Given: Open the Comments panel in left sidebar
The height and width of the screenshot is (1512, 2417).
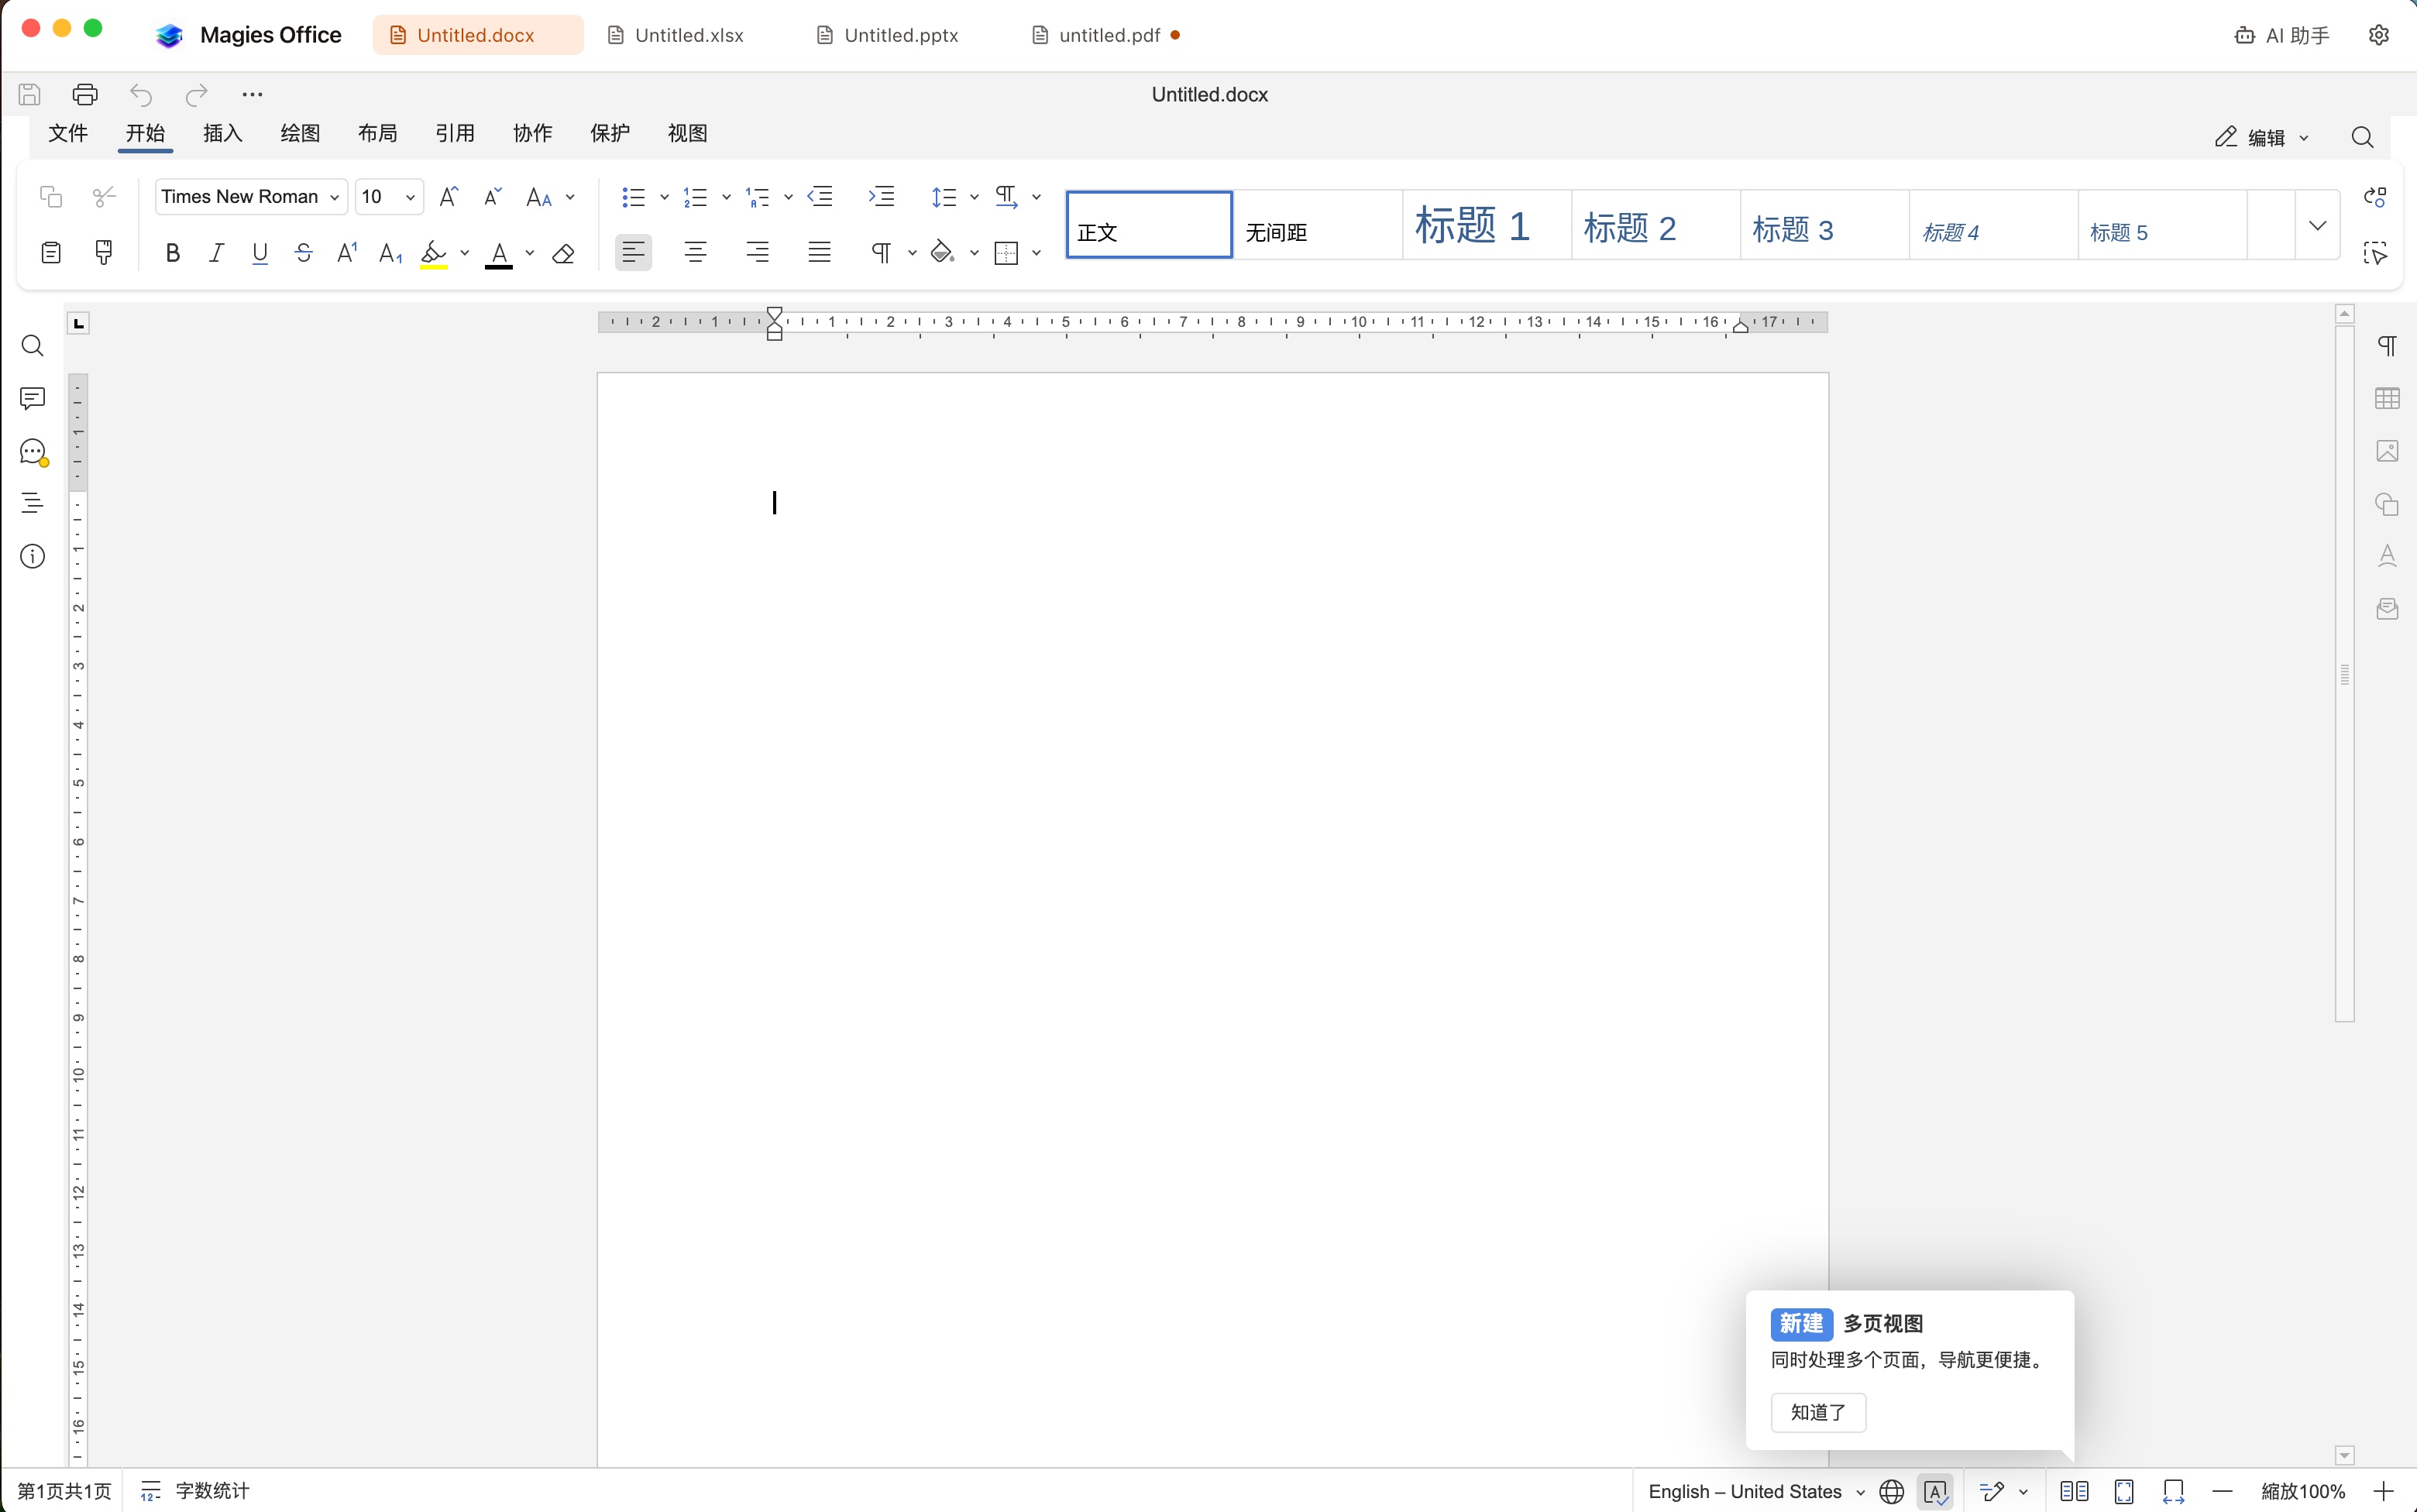Looking at the screenshot, I should point(32,399).
